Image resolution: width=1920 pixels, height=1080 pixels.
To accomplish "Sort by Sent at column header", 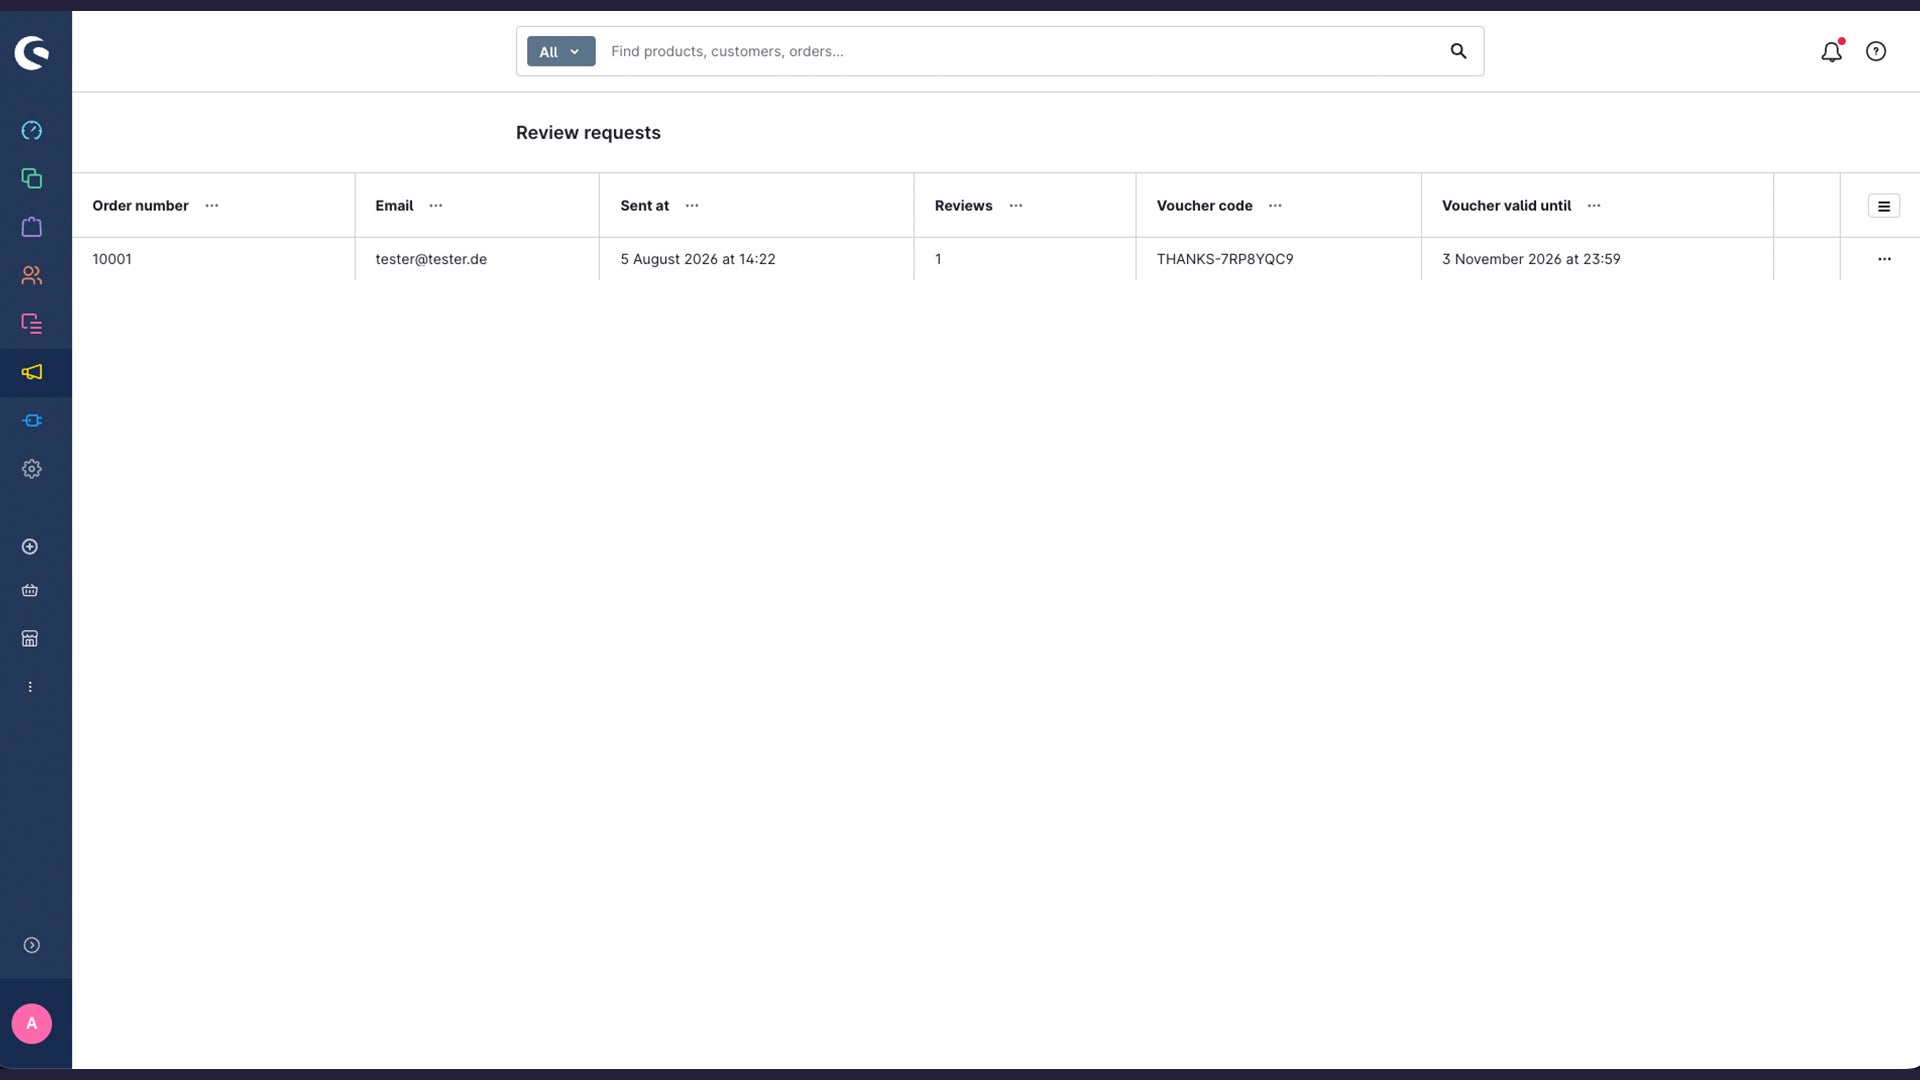I will point(644,206).
